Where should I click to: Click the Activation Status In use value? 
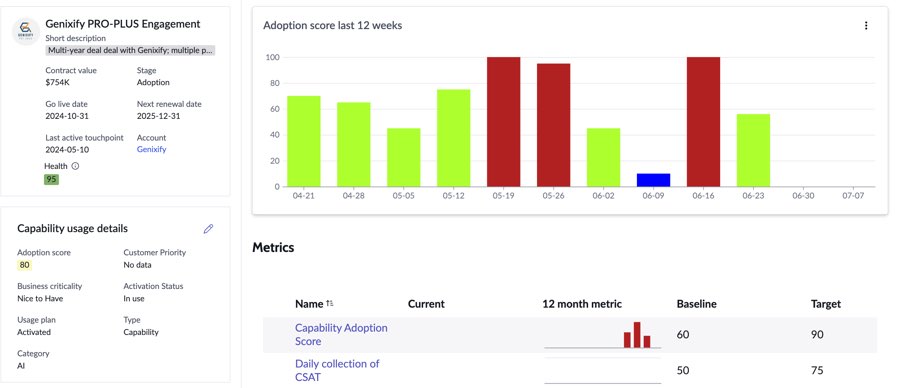click(134, 298)
